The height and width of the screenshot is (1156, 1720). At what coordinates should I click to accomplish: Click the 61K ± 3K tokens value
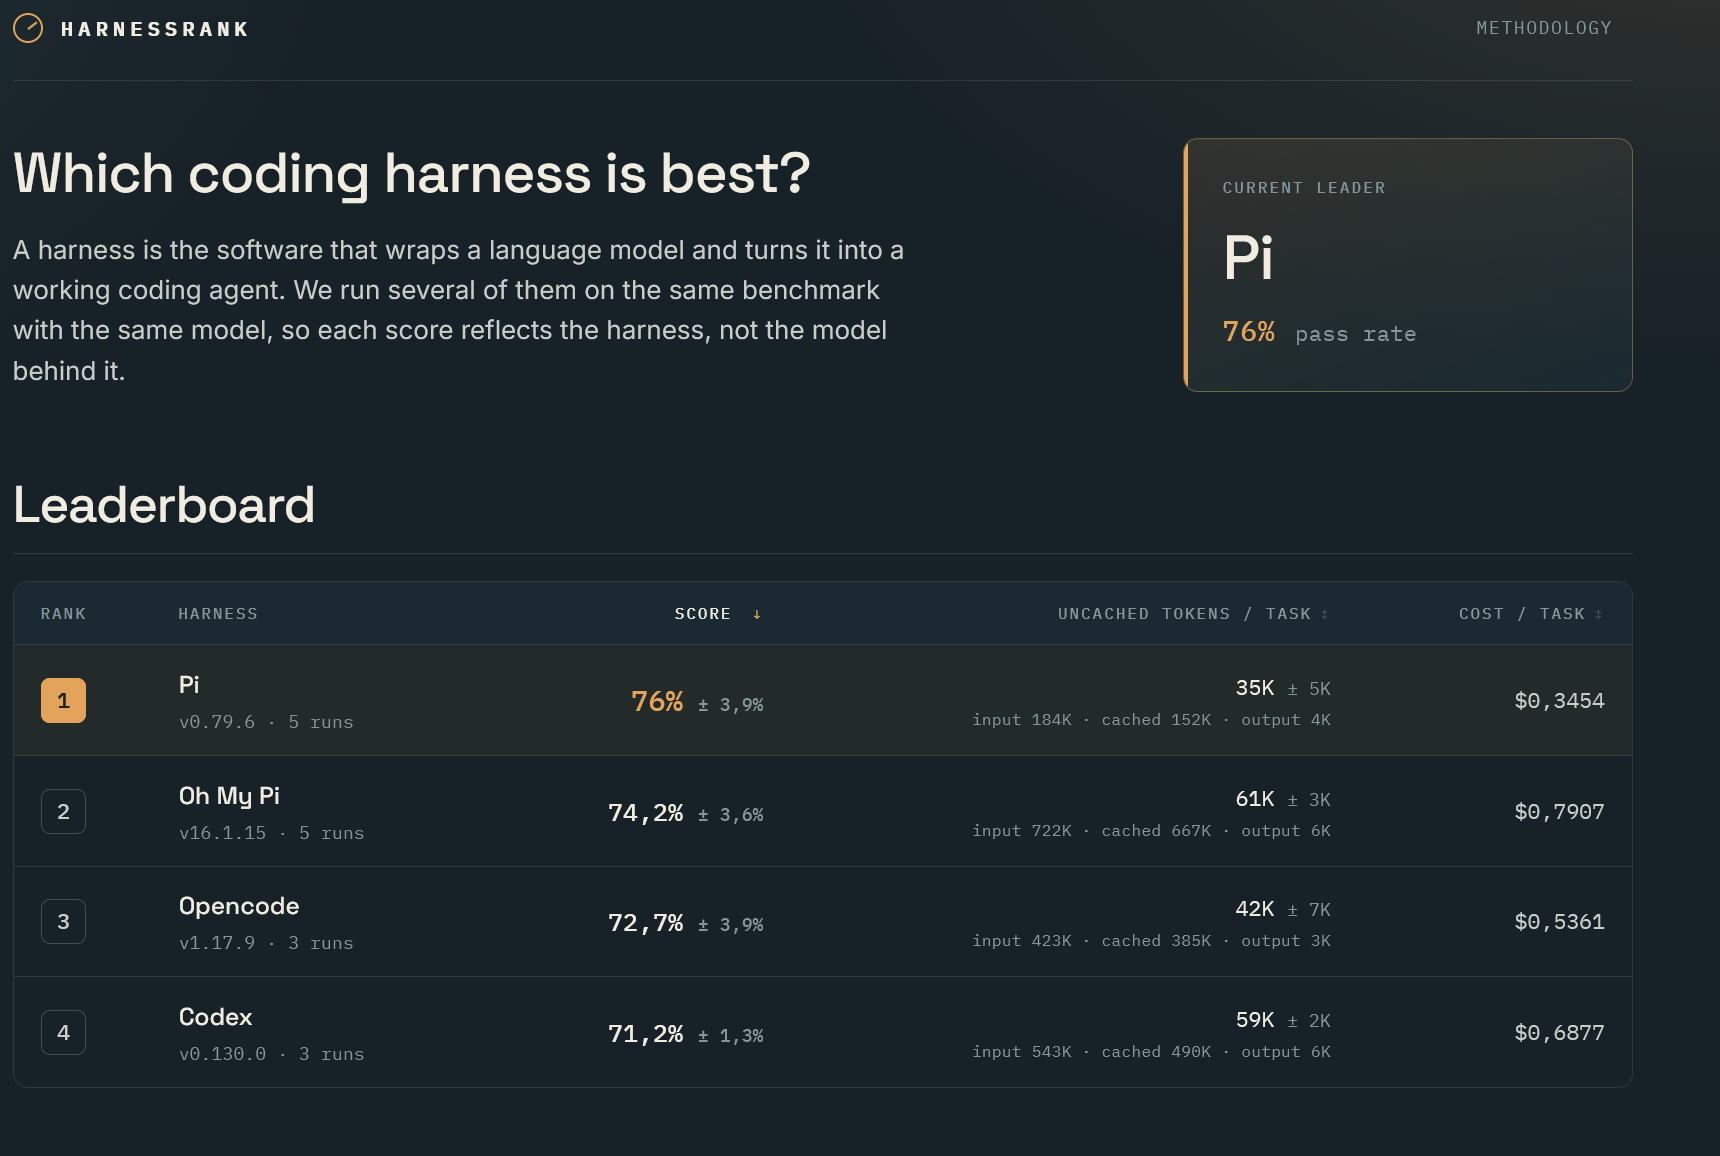pyautogui.click(x=1283, y=799)
